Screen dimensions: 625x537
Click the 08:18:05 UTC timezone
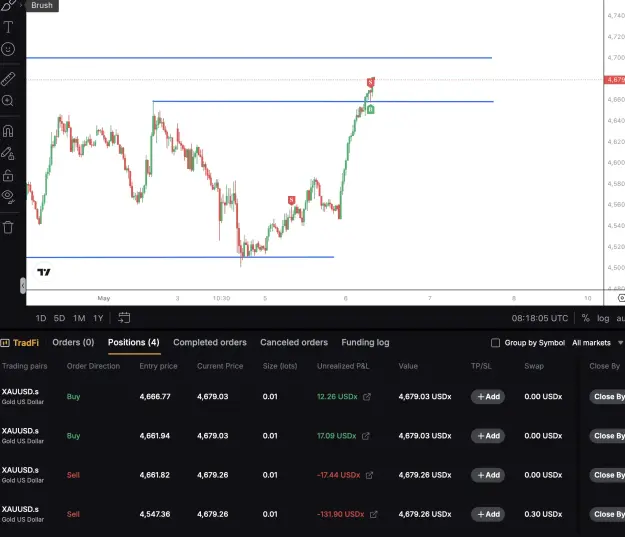point(540,318)
